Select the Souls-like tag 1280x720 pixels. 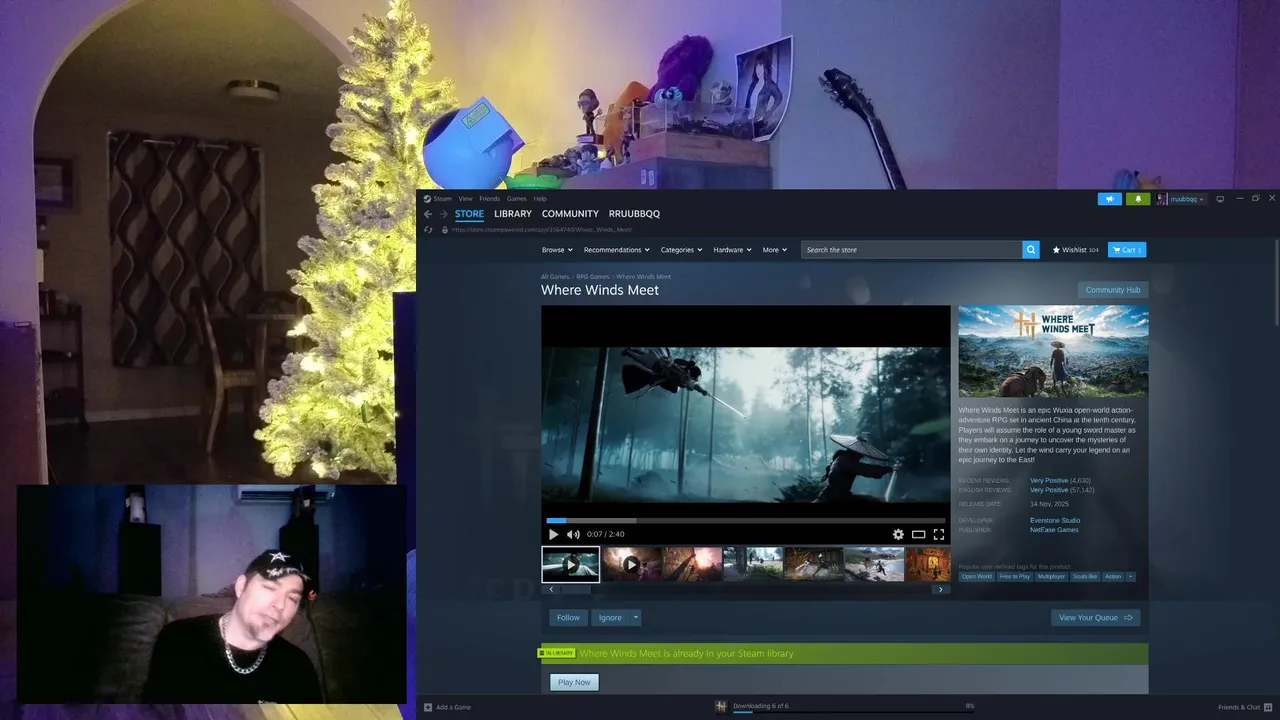1085,576
